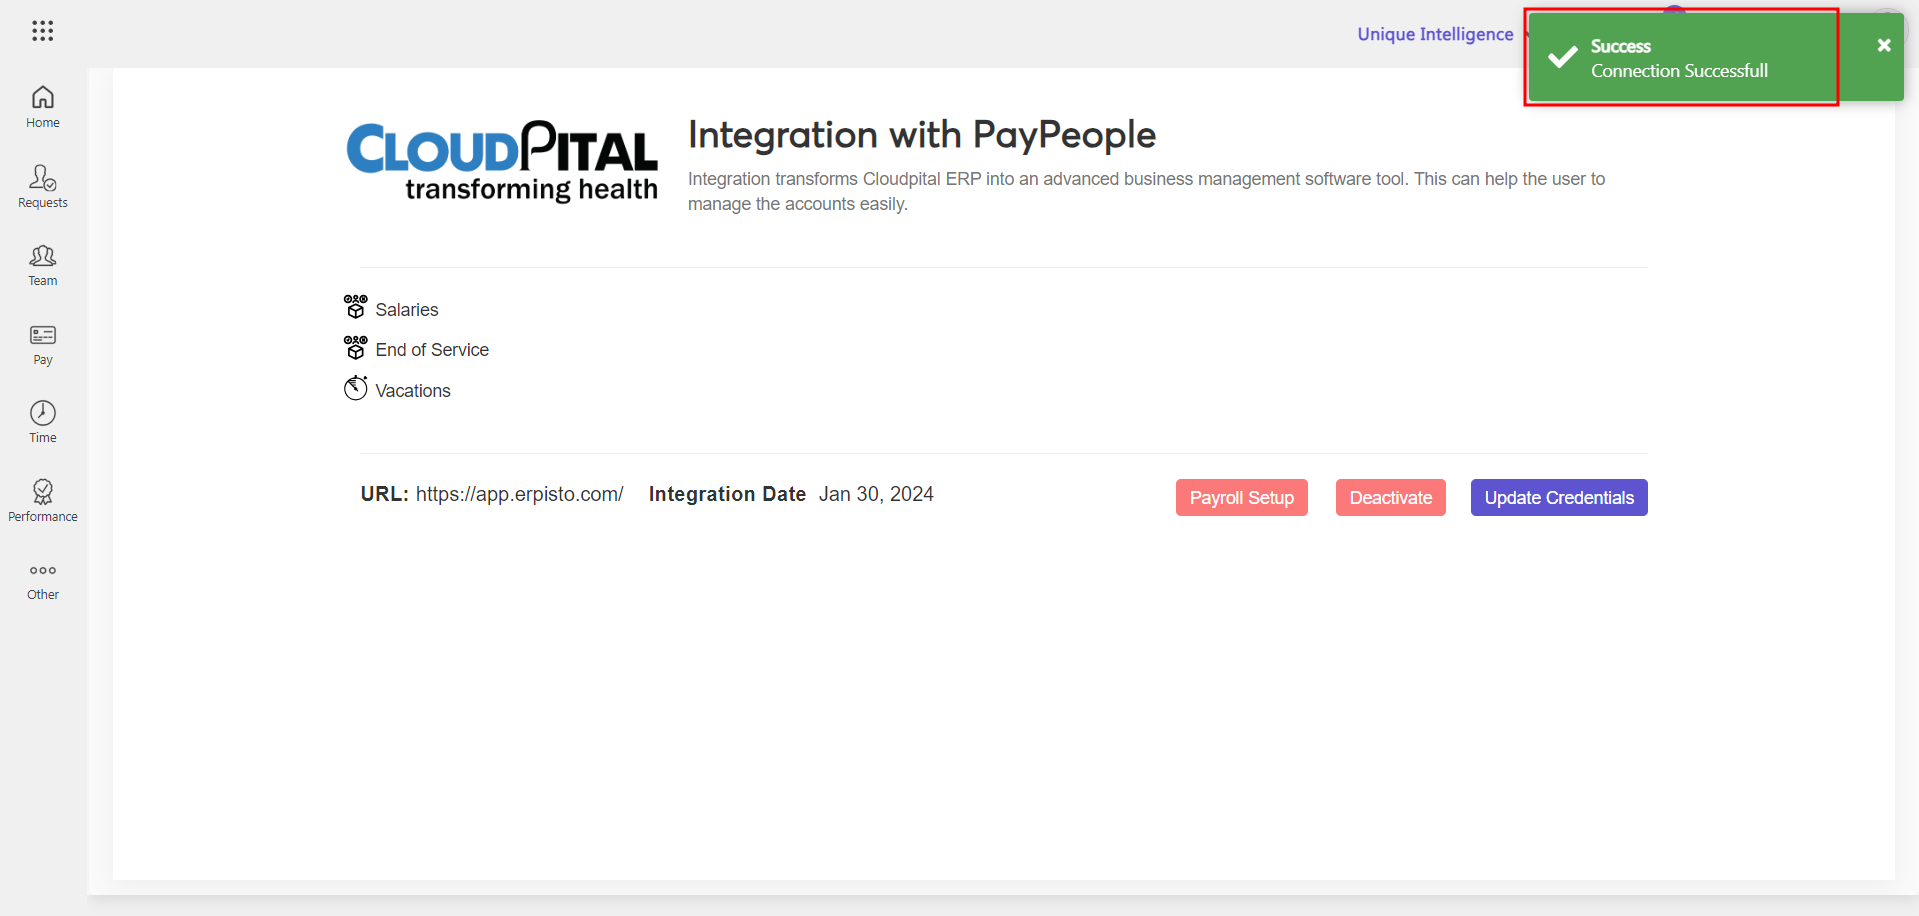This screenshot has height=916, width=1919.
Task: Dismiss the success notification
Action: pos(1884,45)
